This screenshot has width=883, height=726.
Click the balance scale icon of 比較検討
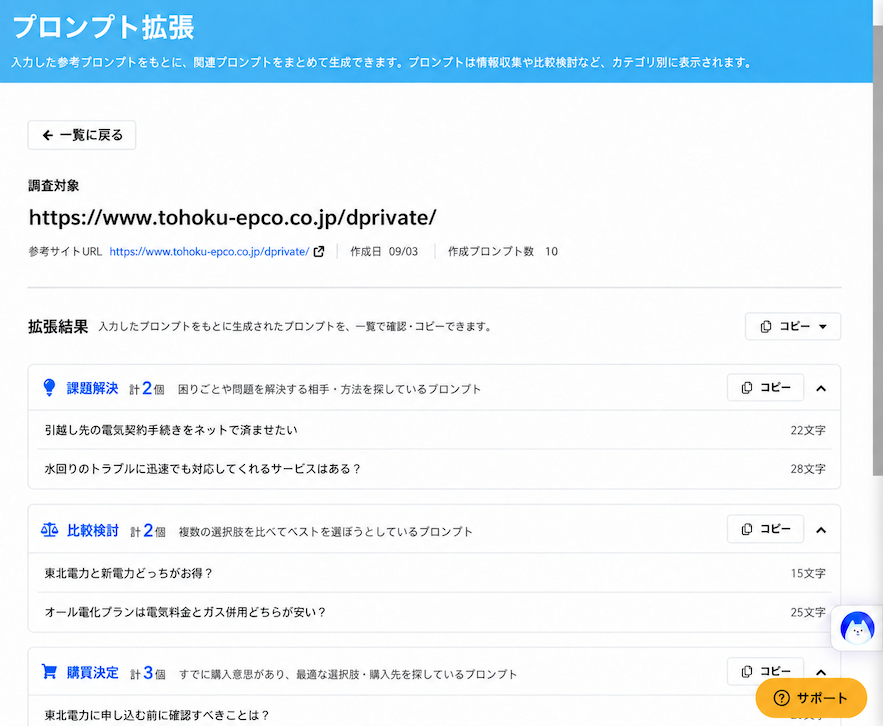coord(50,530)
